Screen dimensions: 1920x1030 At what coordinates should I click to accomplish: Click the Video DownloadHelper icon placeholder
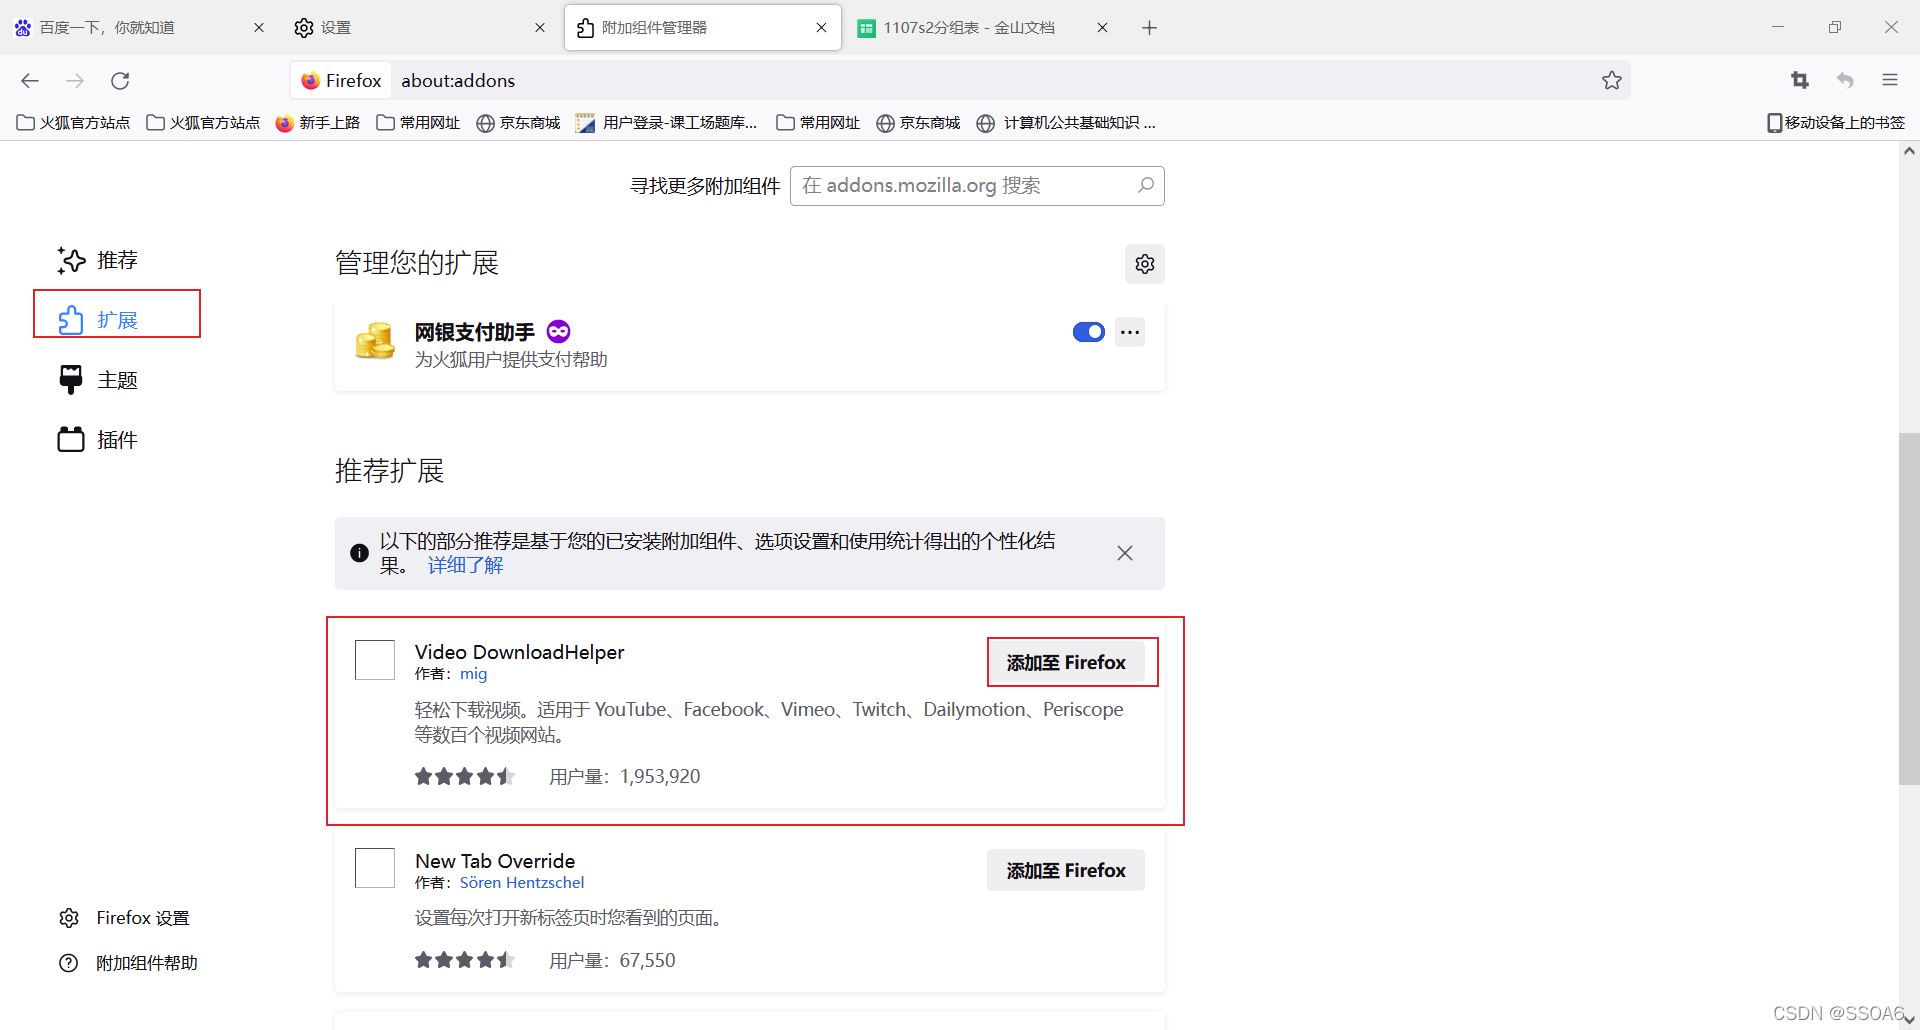click(x=375, y=660)
